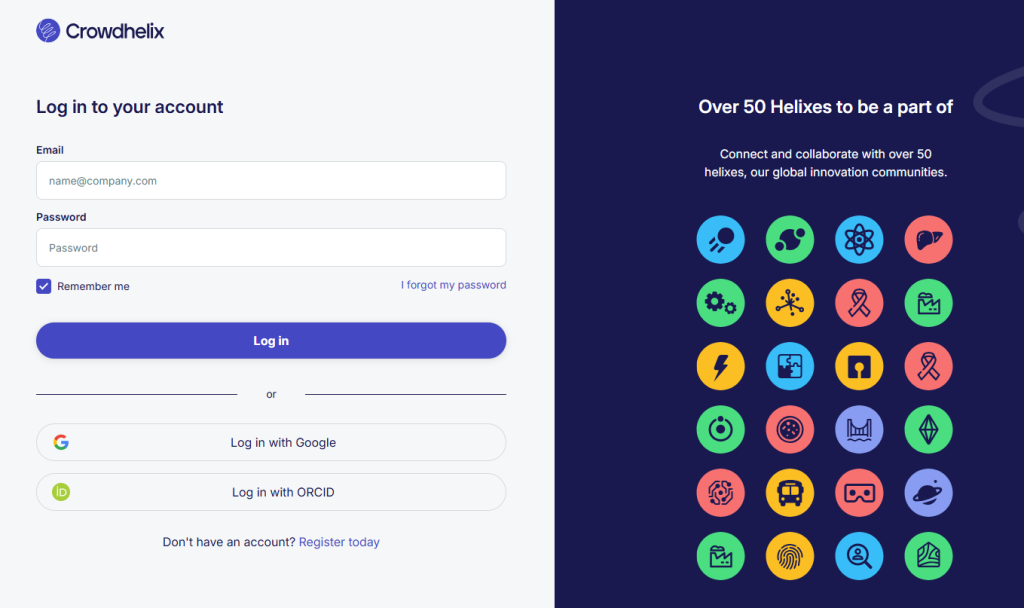Screen dimensions: 1024x608
Task: Click the green gears helix icon
Action: click(720, 303)
